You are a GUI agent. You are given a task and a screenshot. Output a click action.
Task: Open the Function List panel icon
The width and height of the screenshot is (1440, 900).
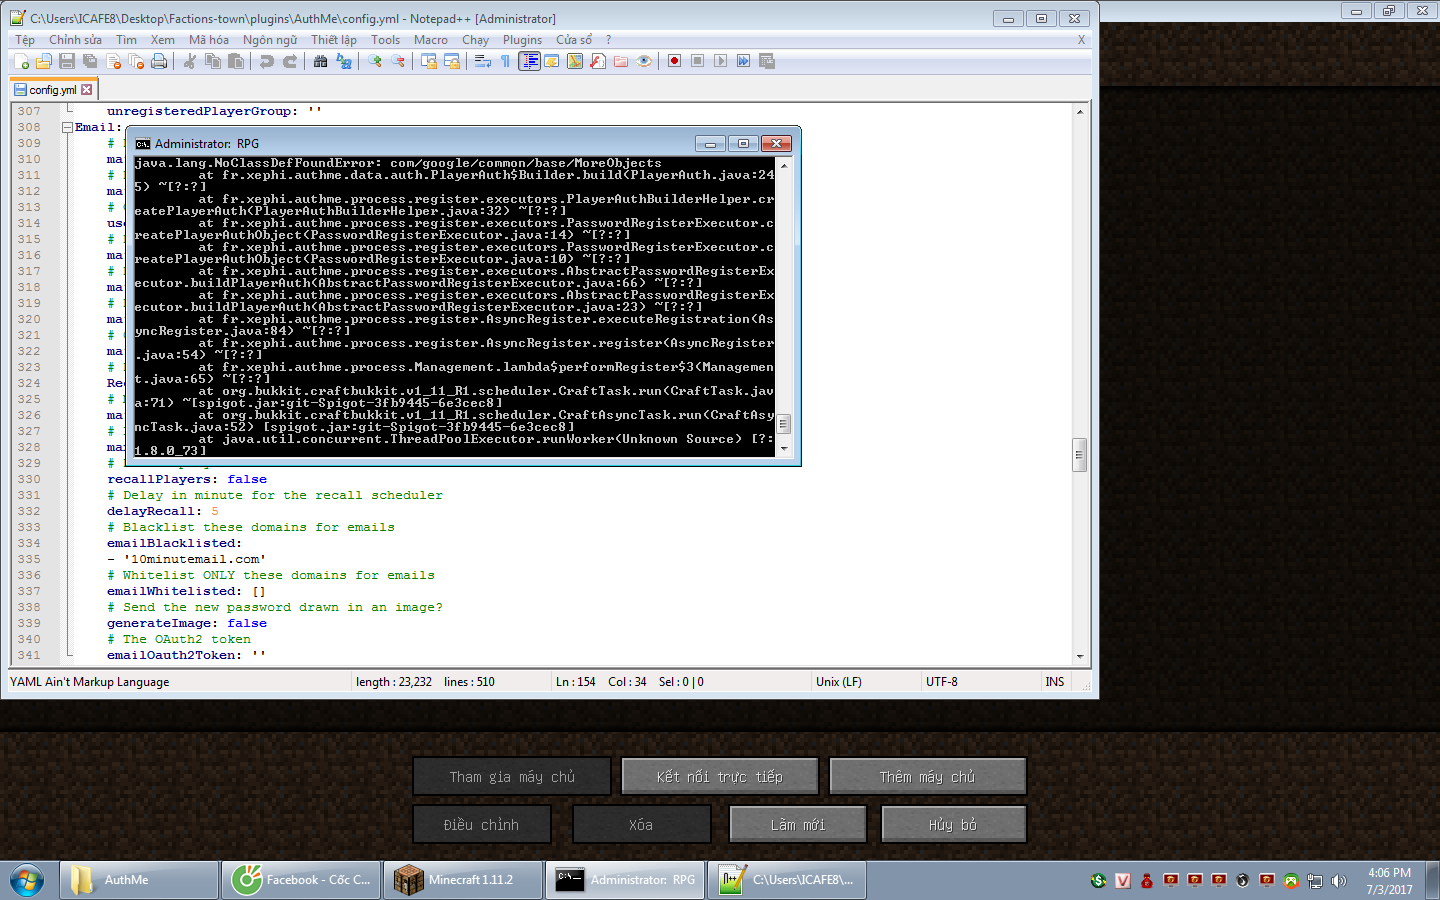597,61
